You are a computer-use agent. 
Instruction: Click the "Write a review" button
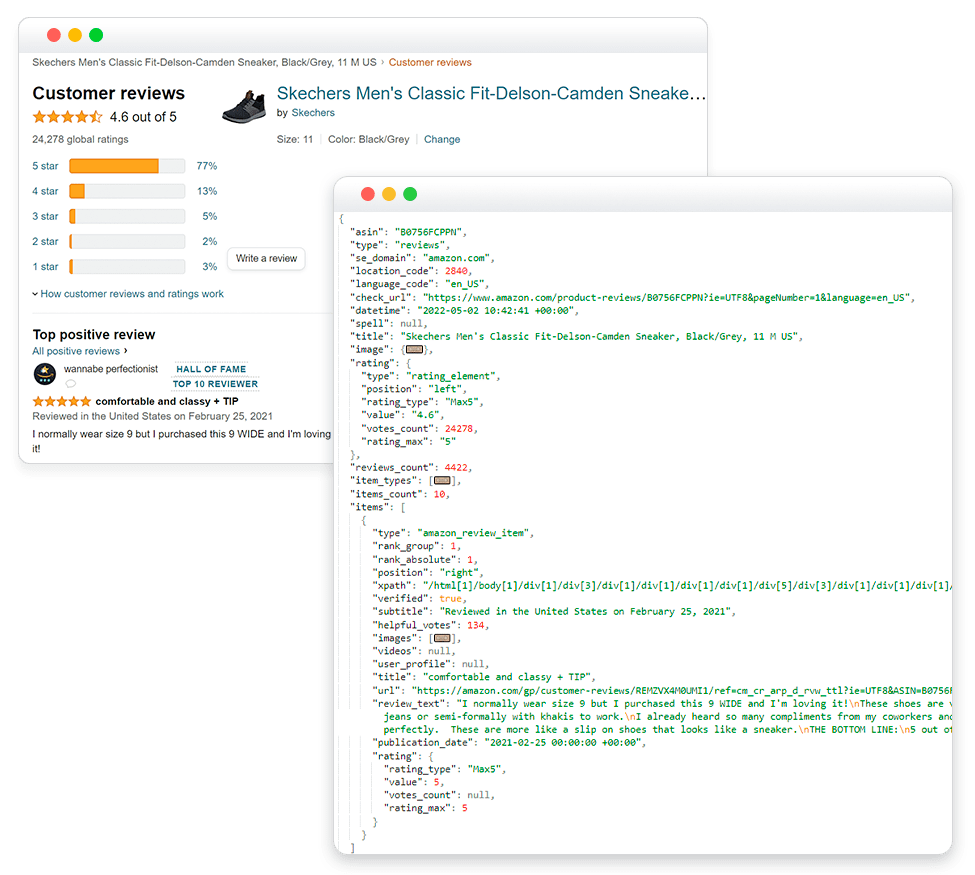tap(265, 258)
